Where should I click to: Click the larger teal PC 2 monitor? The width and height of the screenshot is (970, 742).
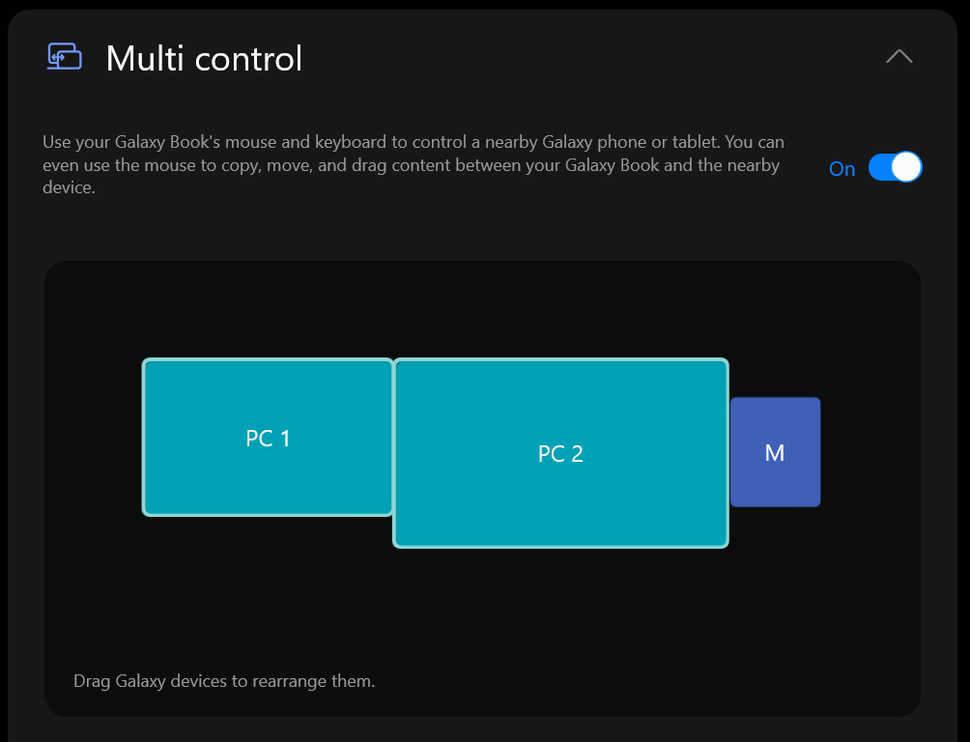(x=560, y=453)
